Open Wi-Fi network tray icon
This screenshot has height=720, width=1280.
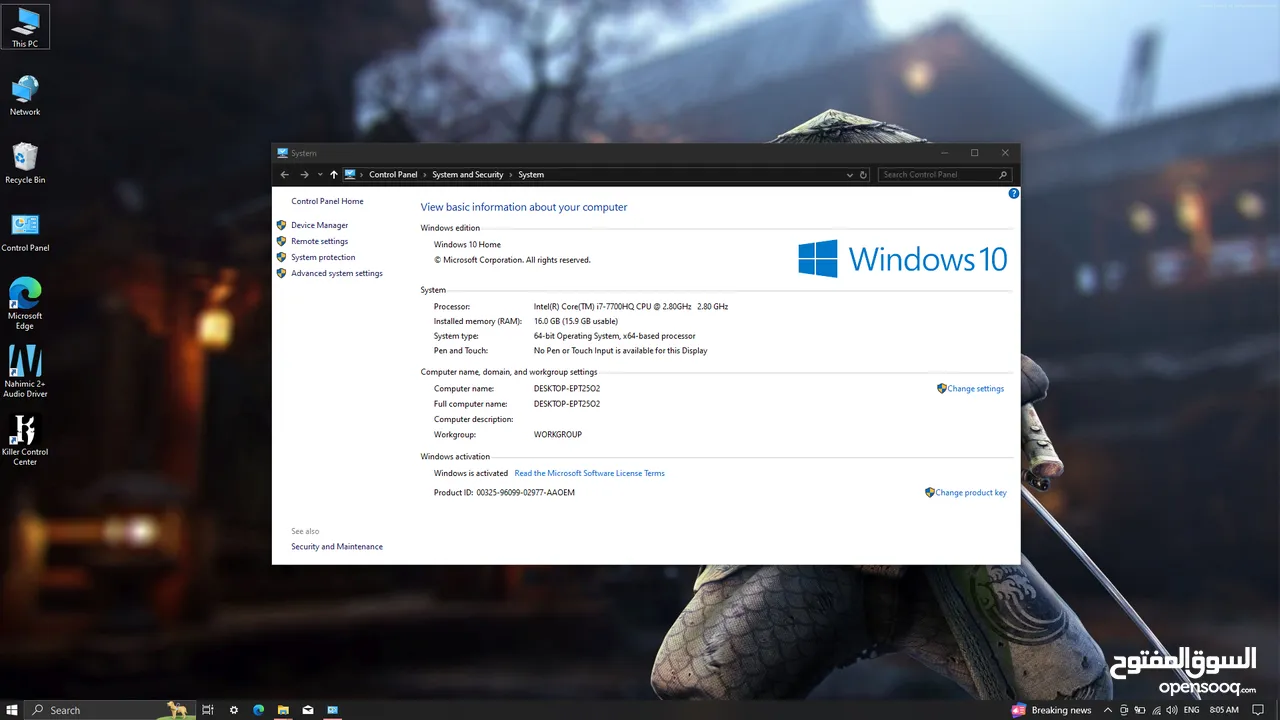pyautogui.click(x=1156, y=710)
